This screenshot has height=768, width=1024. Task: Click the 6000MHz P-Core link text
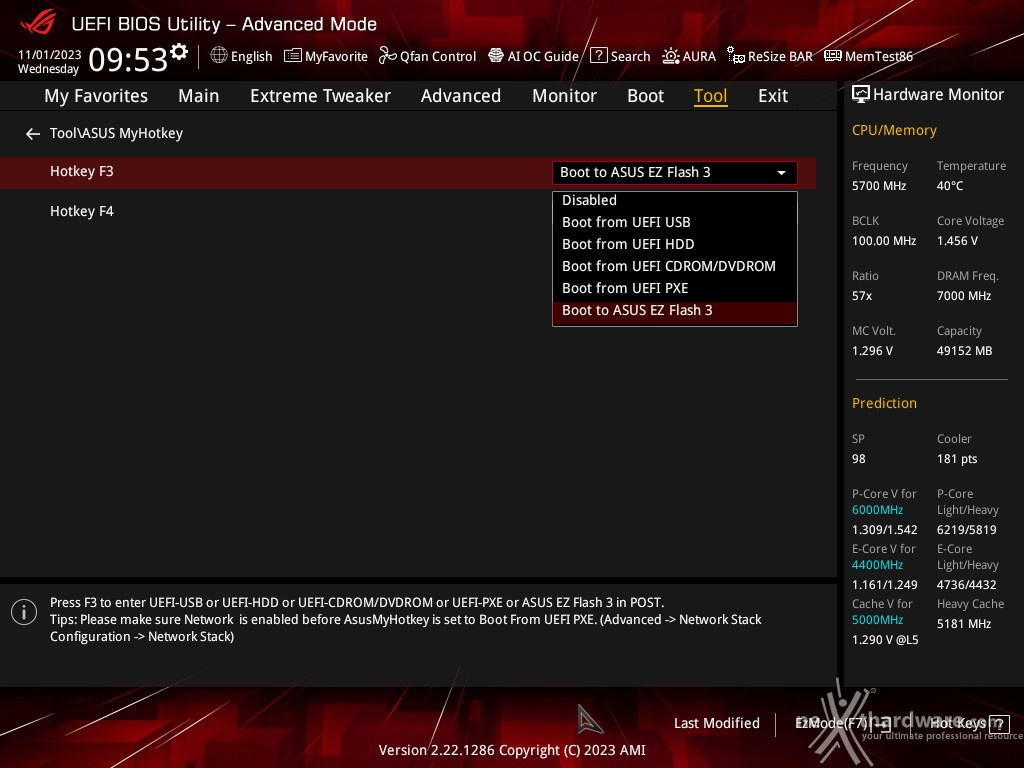[x=878, y=510]
